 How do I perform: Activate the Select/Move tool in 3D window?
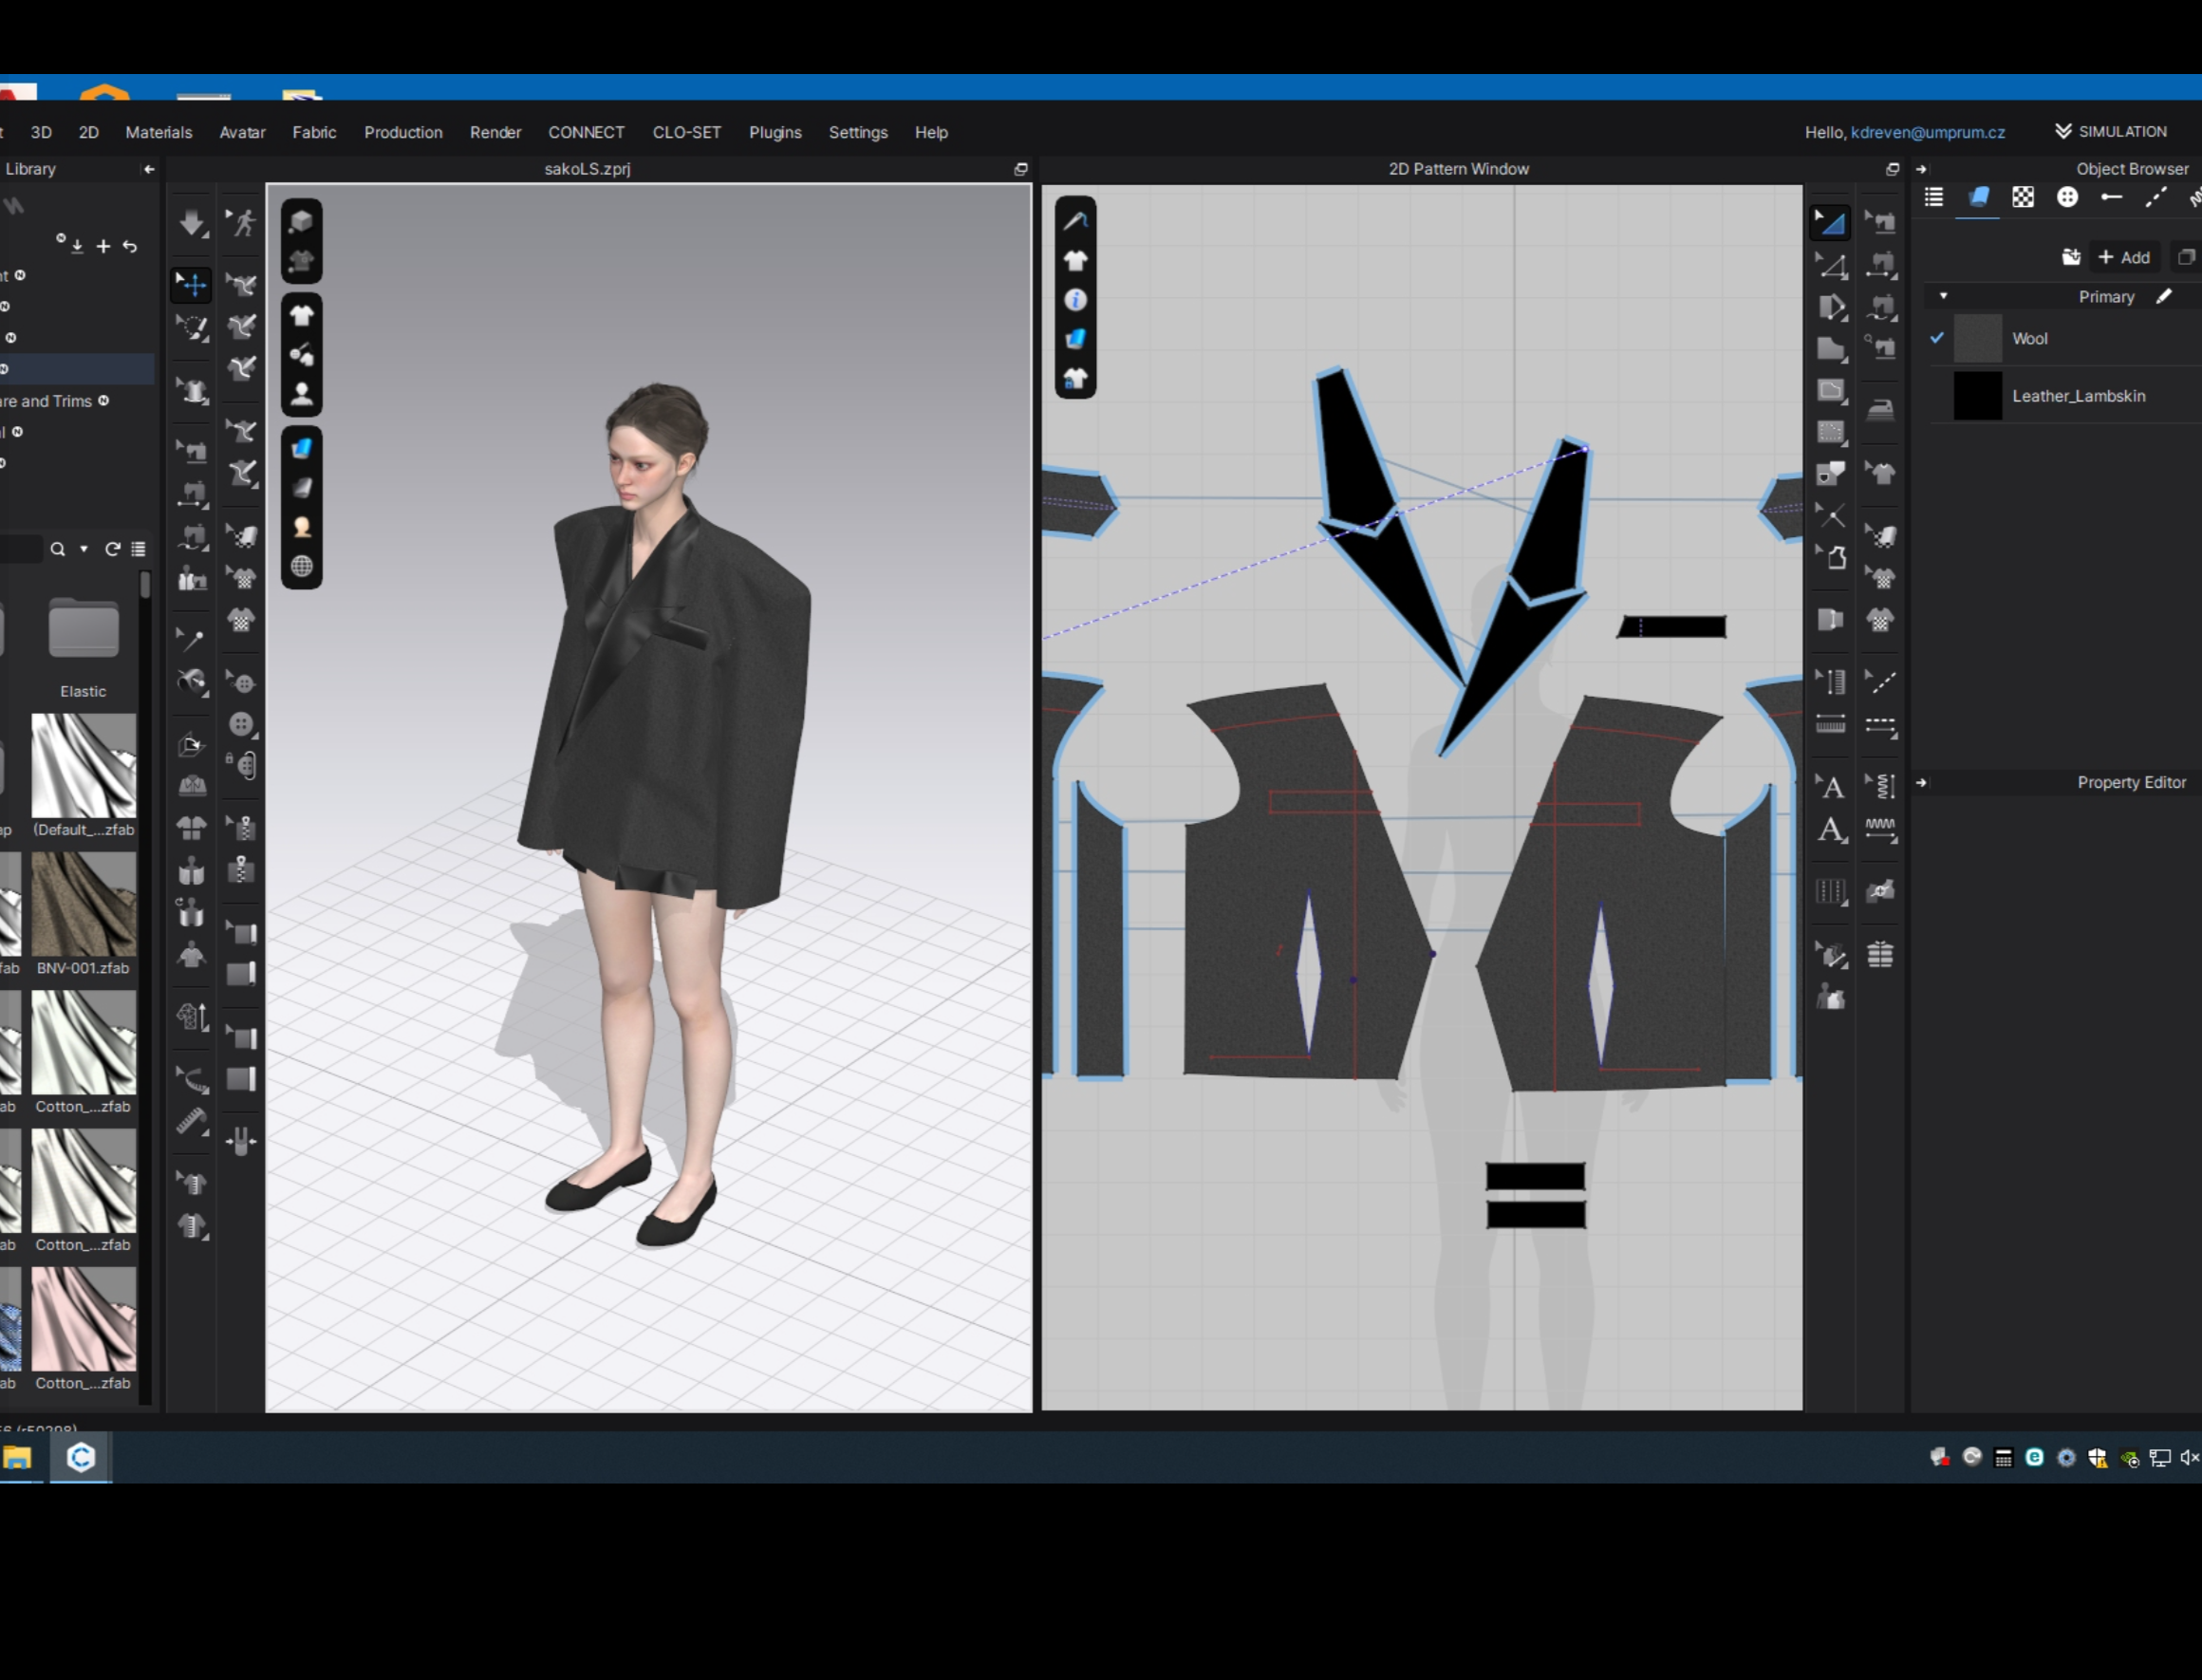(x=192, y=283)
